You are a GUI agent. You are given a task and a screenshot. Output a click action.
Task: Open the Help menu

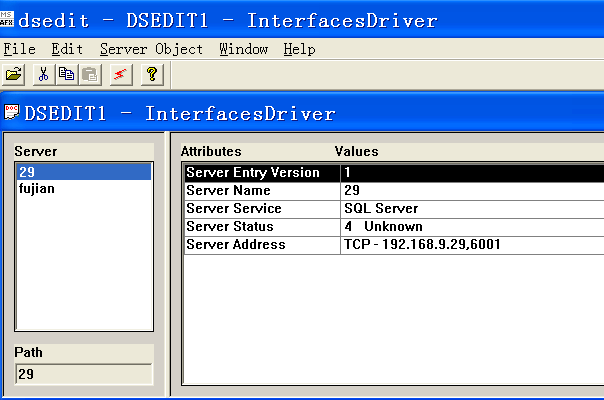pyautogui.click(x=299, y=49)
